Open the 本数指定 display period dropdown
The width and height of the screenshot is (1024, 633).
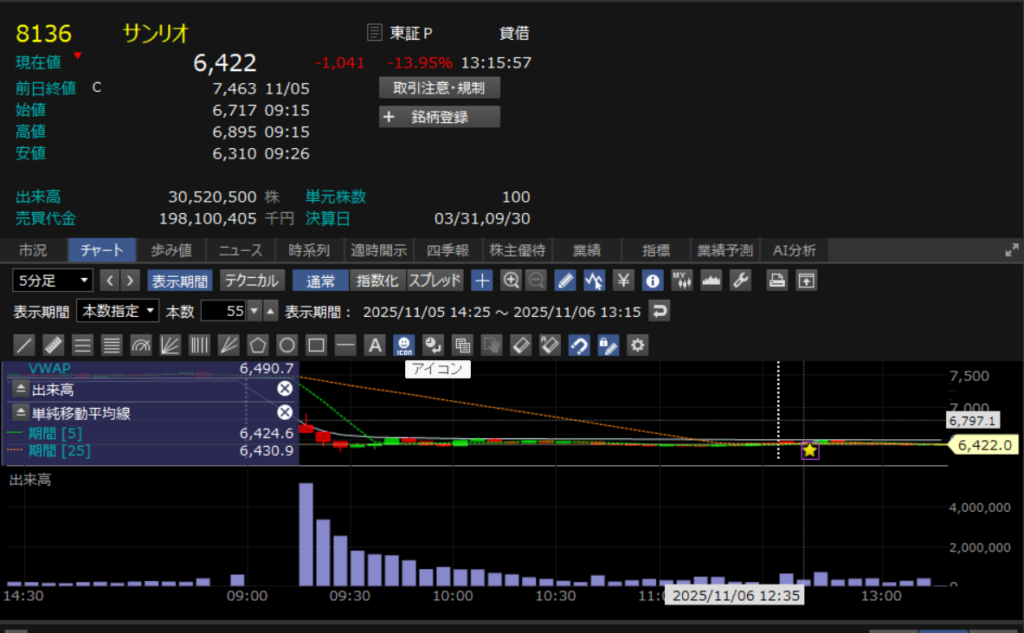(118, 311)
